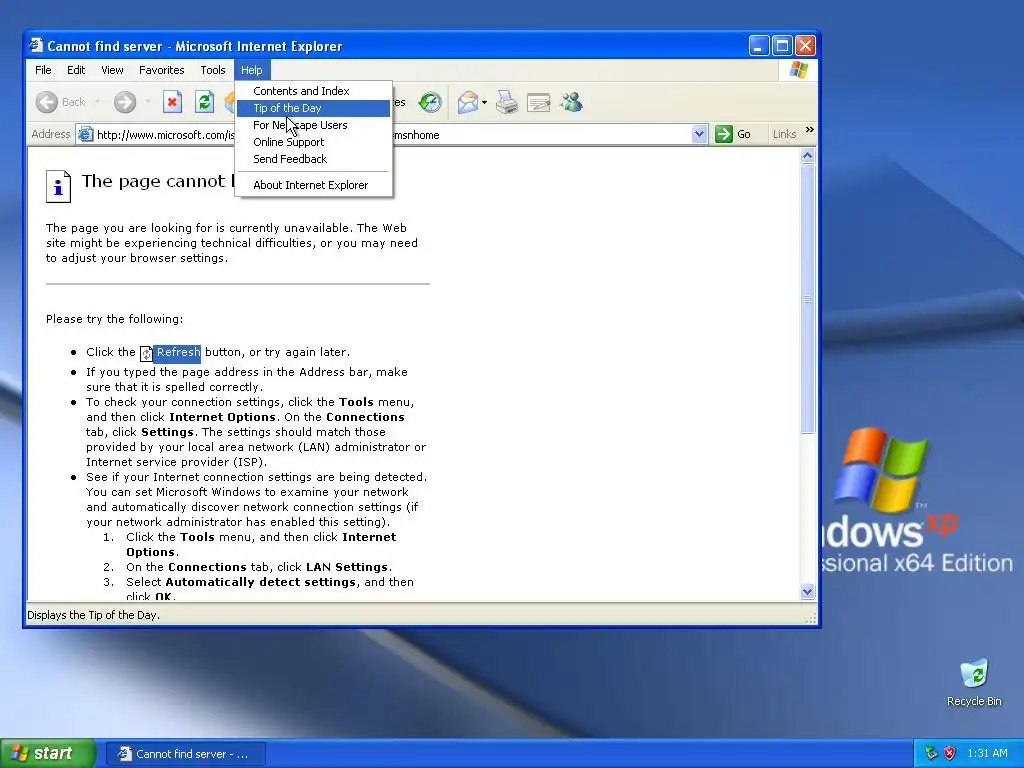The image size is (1024, 768).
Task: Open the View menu
Action: (x=112, y=70)
